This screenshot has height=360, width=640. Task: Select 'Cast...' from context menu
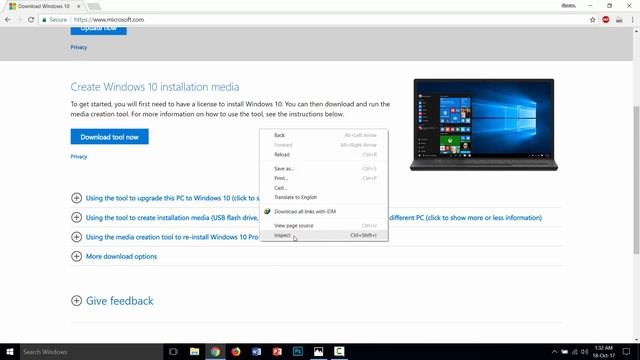pyautogui.click(x=324, y=188)
